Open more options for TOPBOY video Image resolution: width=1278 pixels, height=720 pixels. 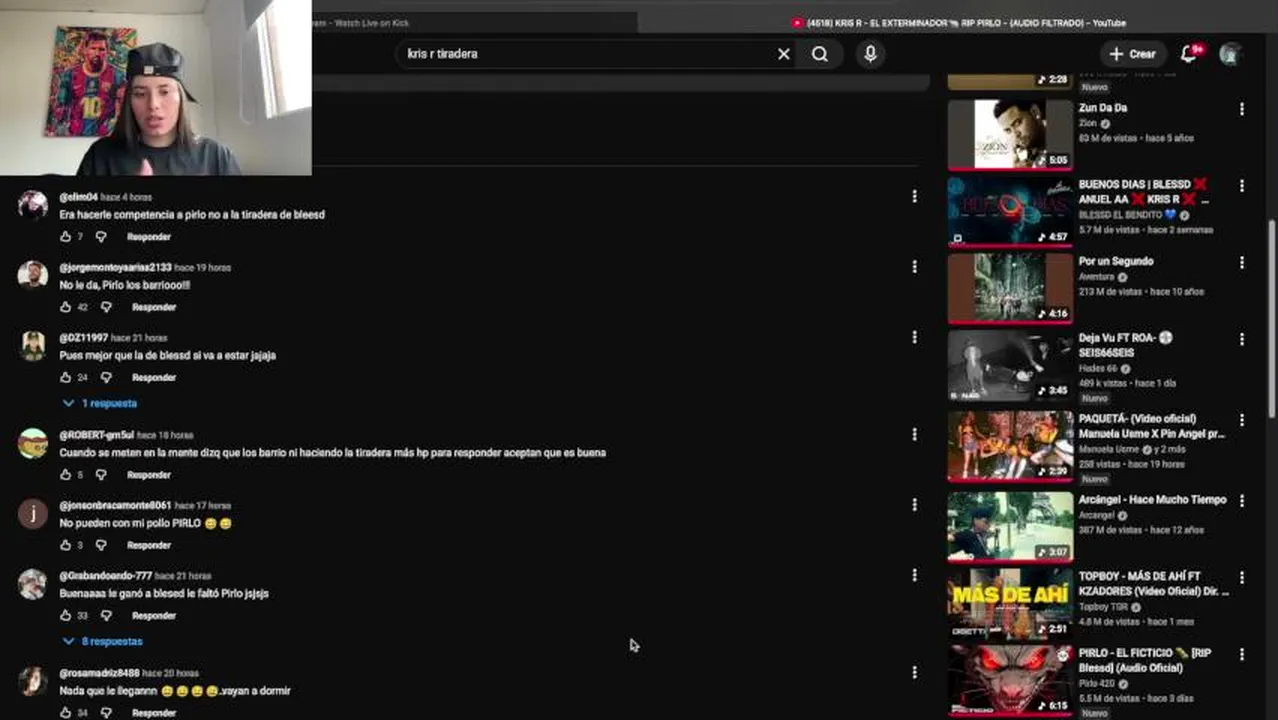coord(1242,577)
